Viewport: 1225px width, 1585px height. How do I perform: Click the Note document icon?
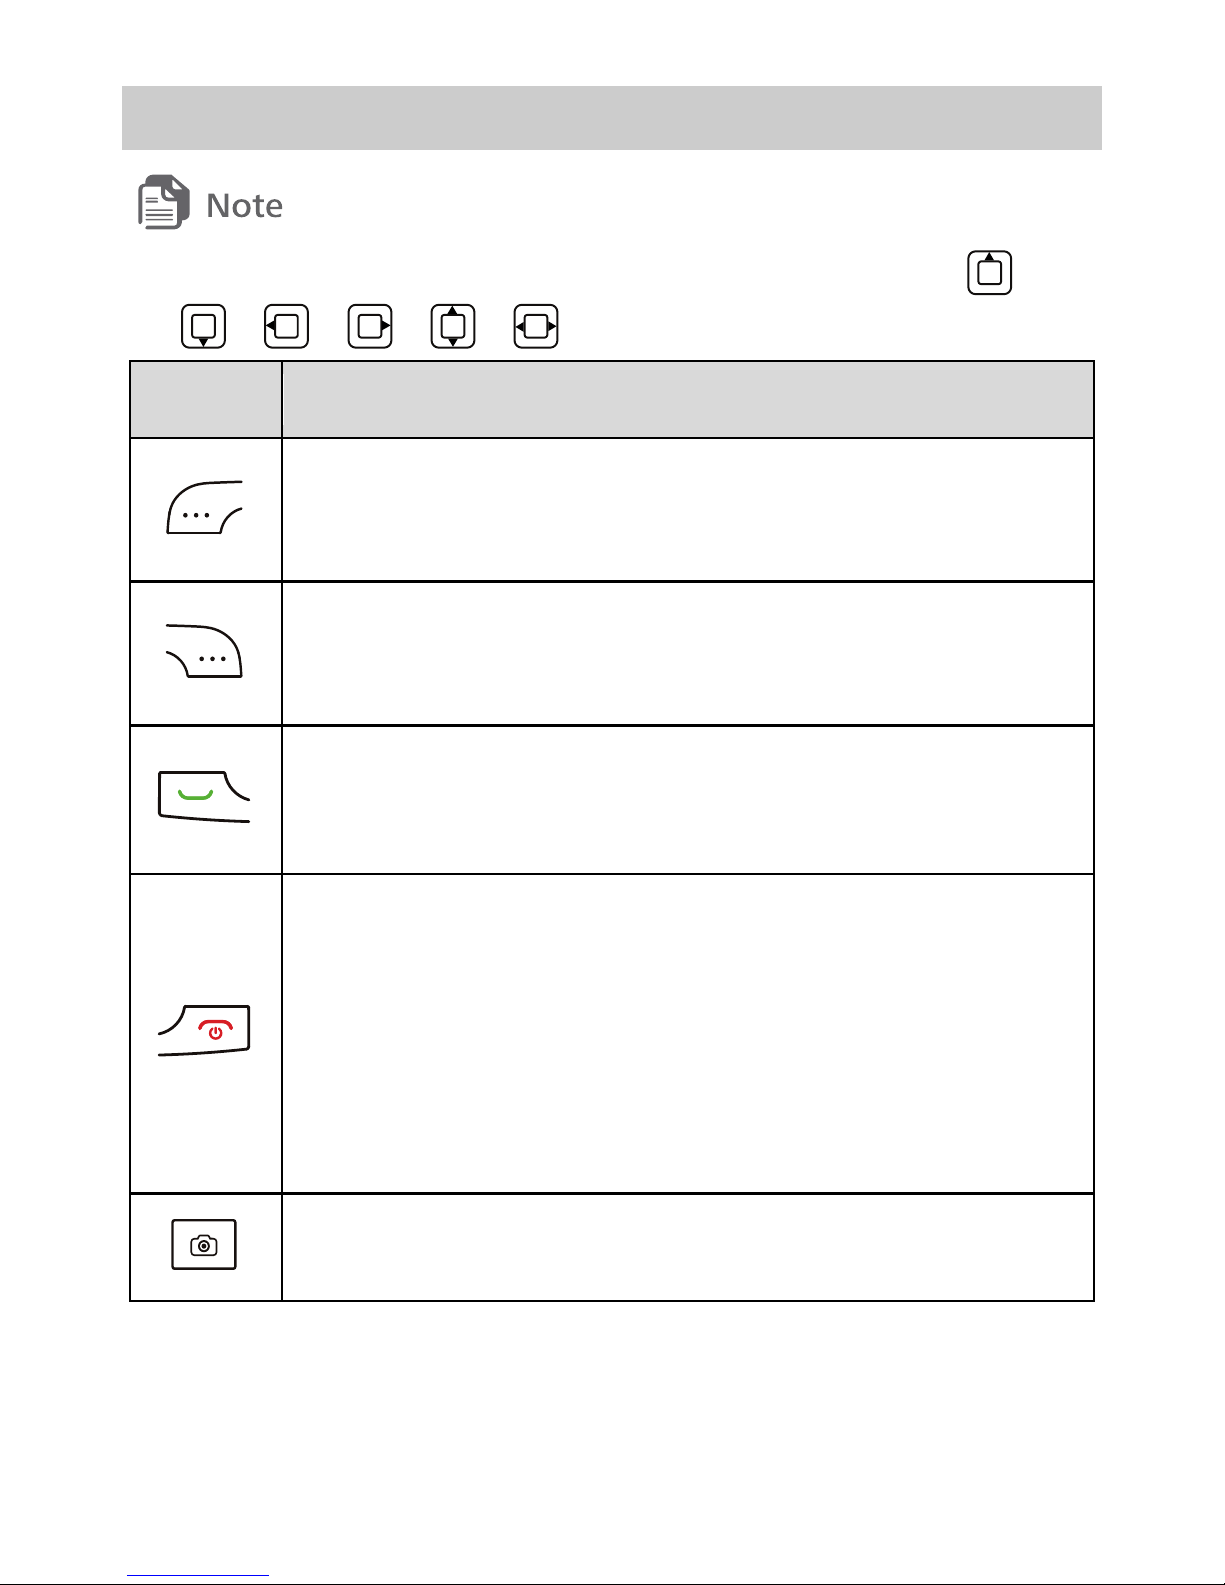coord(163,202)
